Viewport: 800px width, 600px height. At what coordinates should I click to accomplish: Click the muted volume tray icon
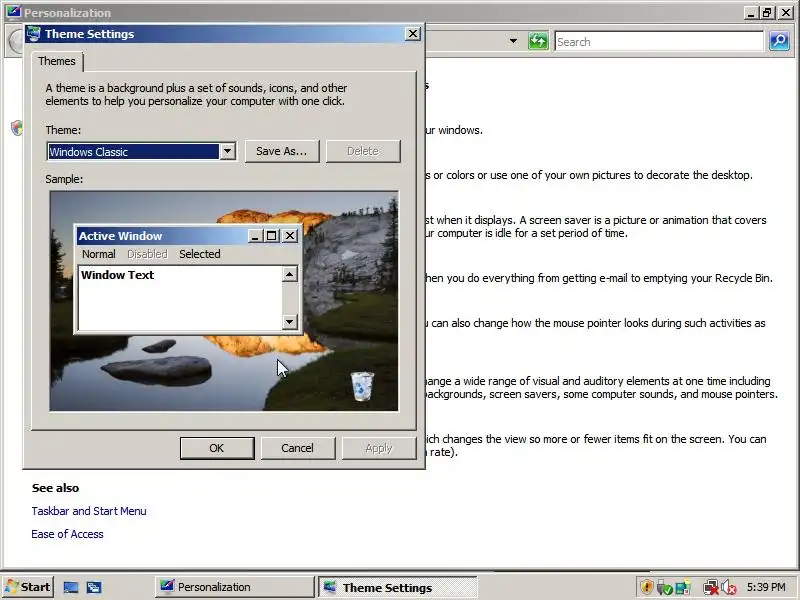tap(729, 588)
